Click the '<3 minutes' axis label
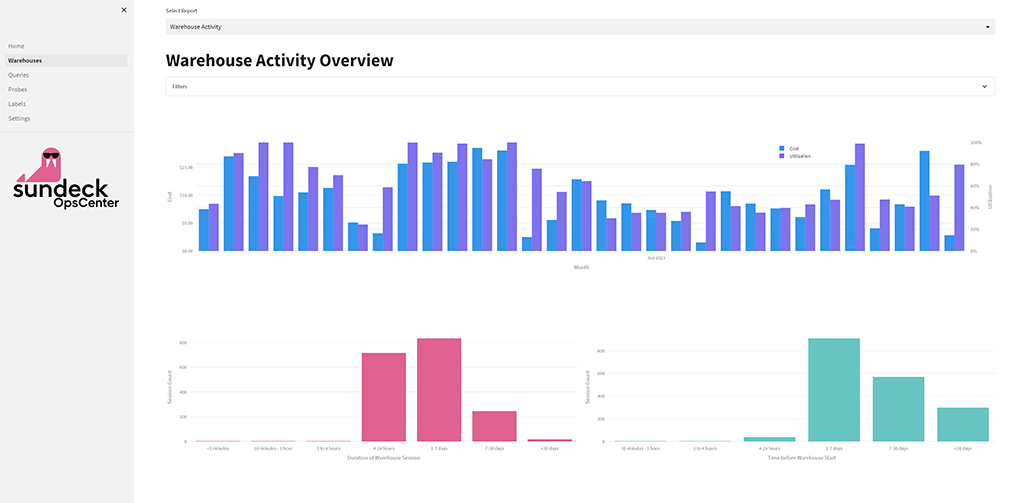Viewport: 1024px width, 503px height. pyautogui.click(x=217, y=449)
